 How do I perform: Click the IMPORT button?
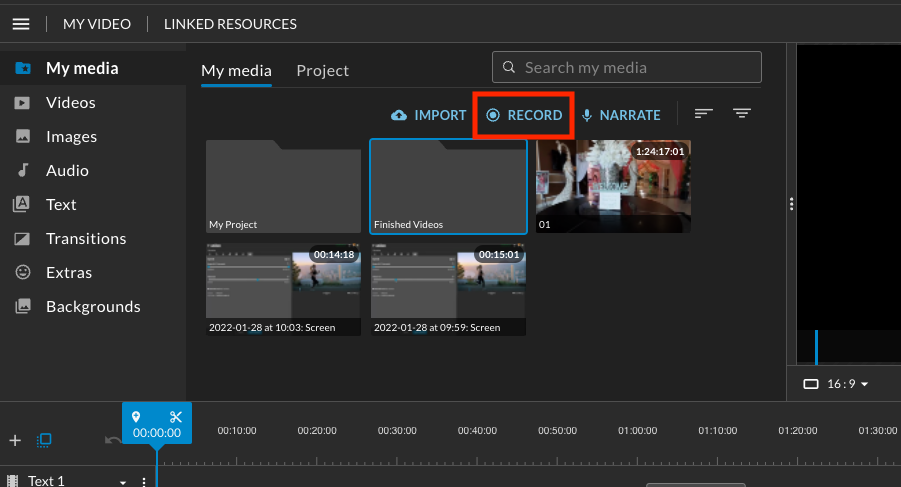pos(428,115)
